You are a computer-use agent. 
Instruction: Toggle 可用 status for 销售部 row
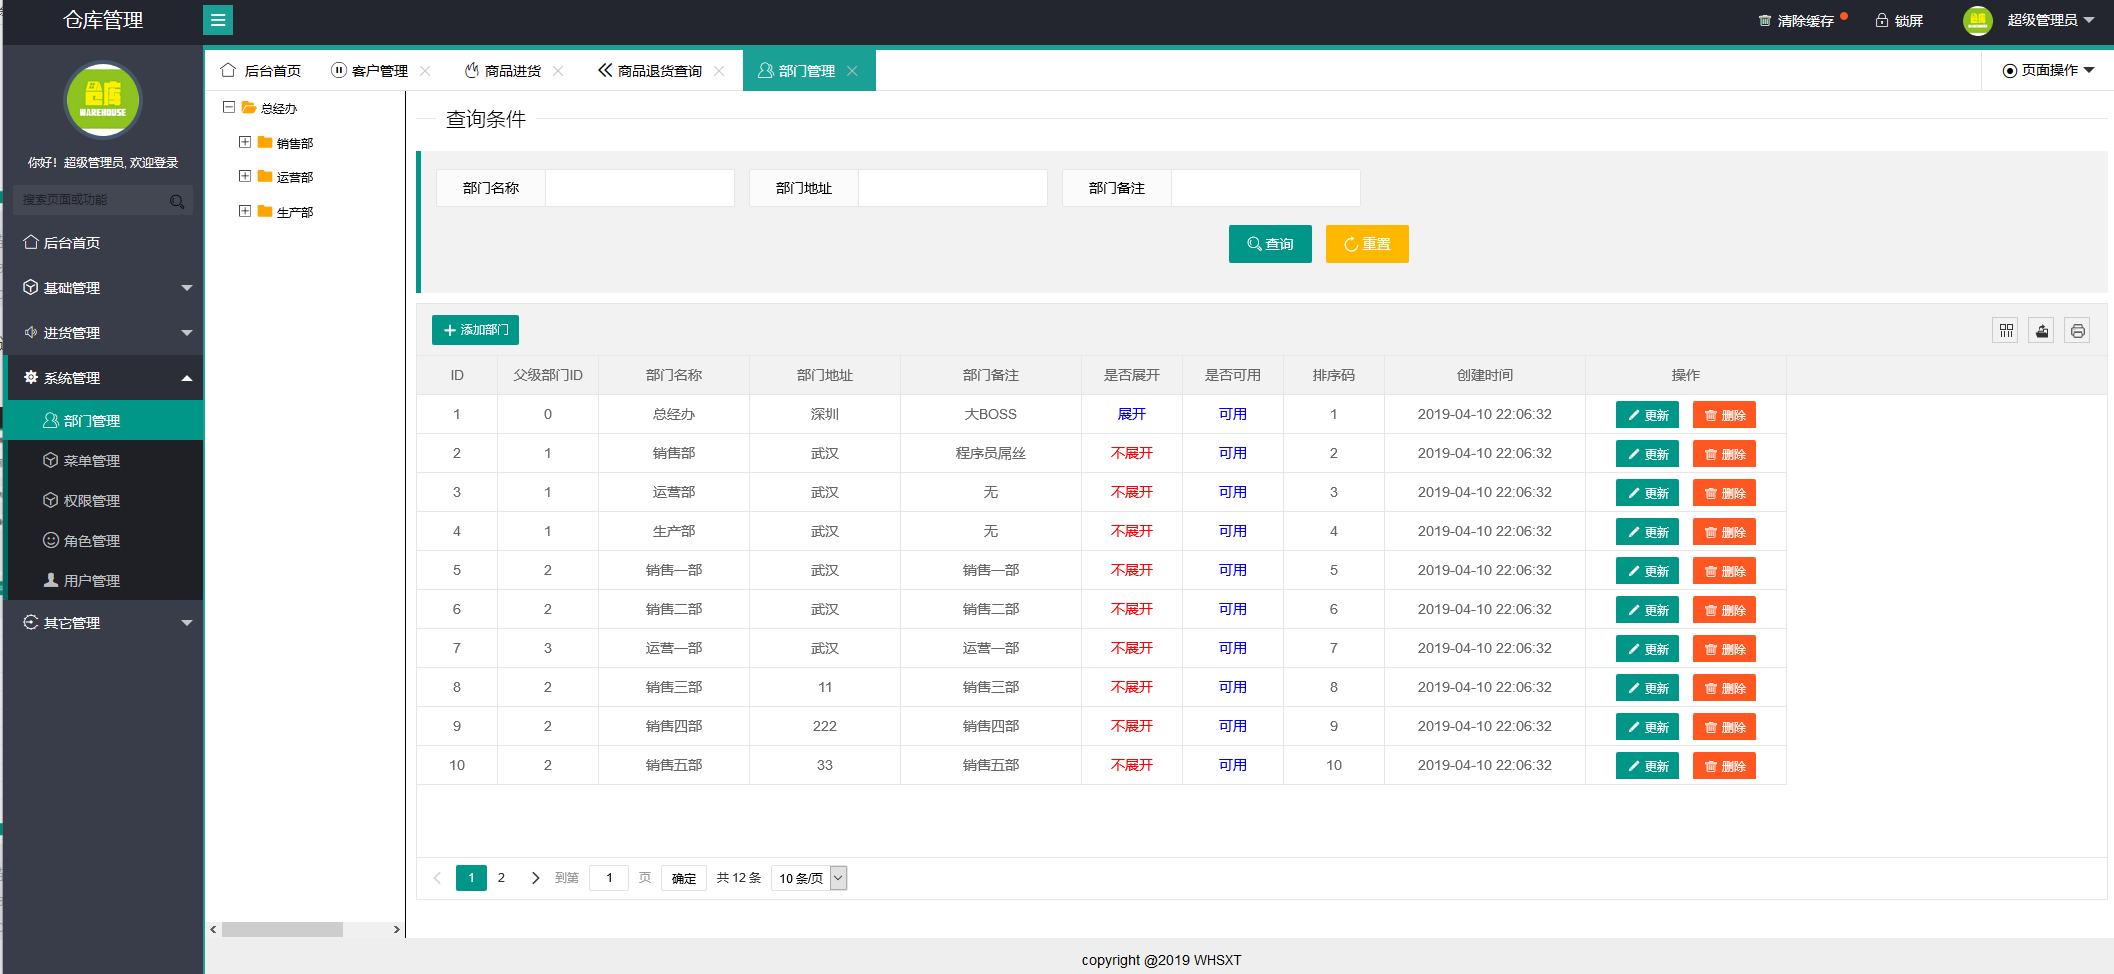click(x=1233, y=453)
